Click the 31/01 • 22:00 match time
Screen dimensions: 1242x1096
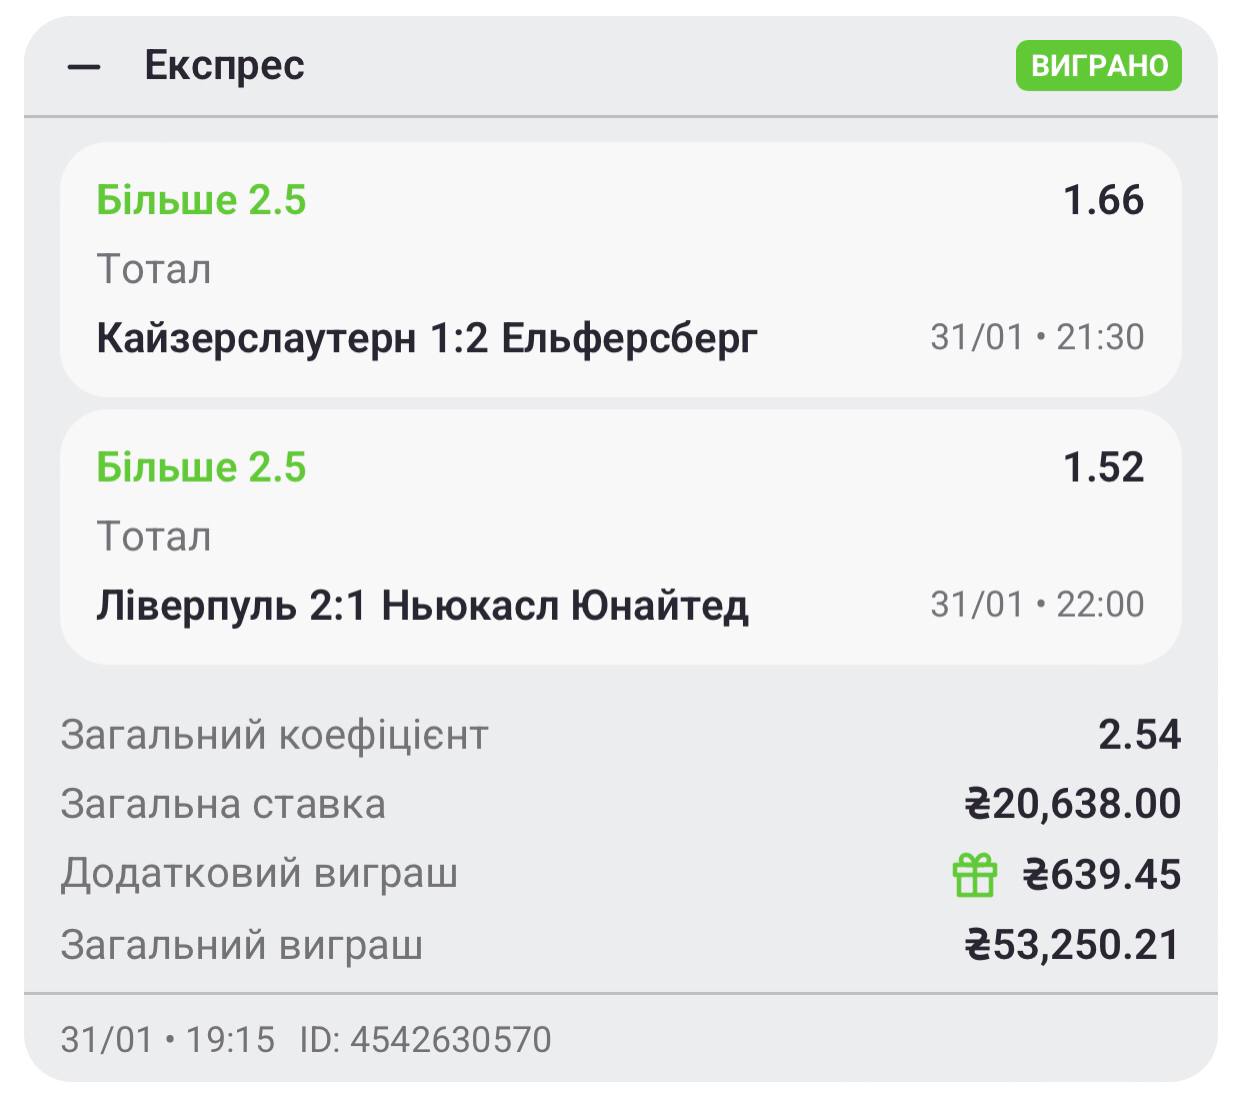coord(1037,604)
